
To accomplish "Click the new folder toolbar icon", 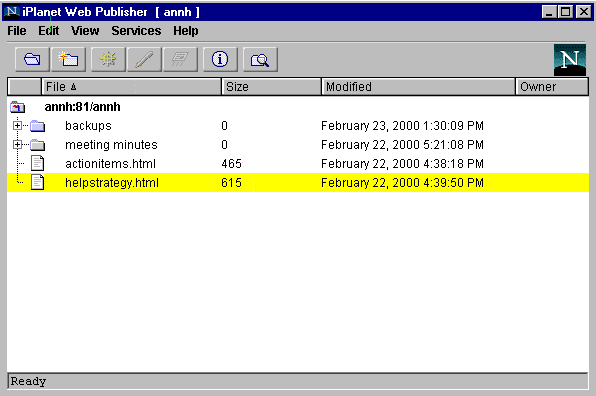I will [68, 59].
